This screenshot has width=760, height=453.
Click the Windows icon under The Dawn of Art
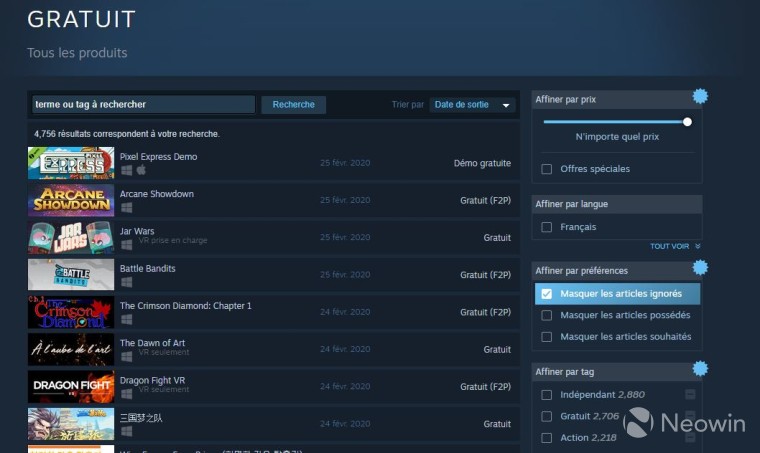point(127,357)
